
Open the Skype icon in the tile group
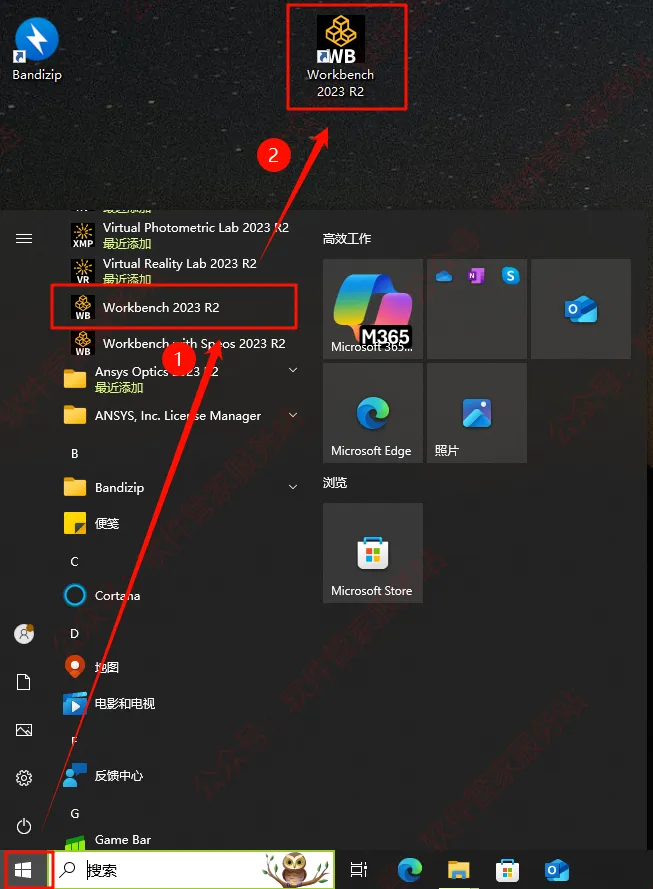[511, 276]
